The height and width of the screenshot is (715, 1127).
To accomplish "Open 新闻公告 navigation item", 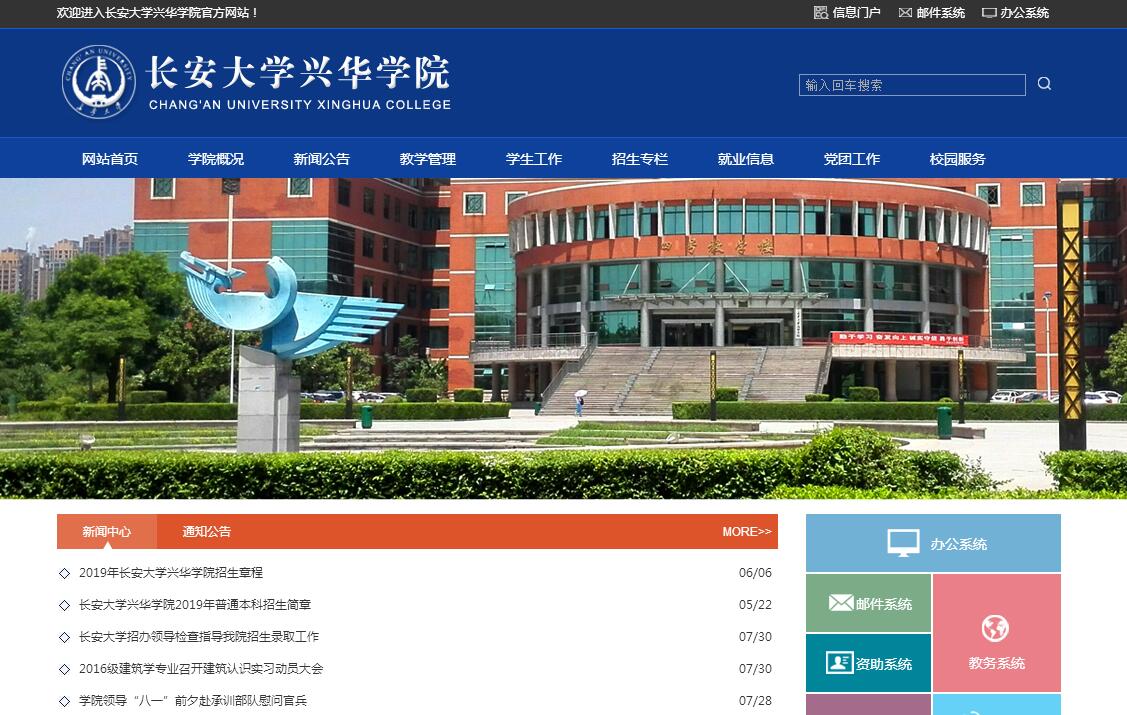I will click(x=321, y=159).
